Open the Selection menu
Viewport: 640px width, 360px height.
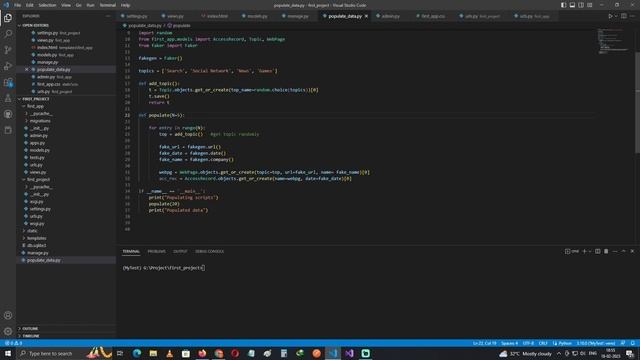pos(47,5)
